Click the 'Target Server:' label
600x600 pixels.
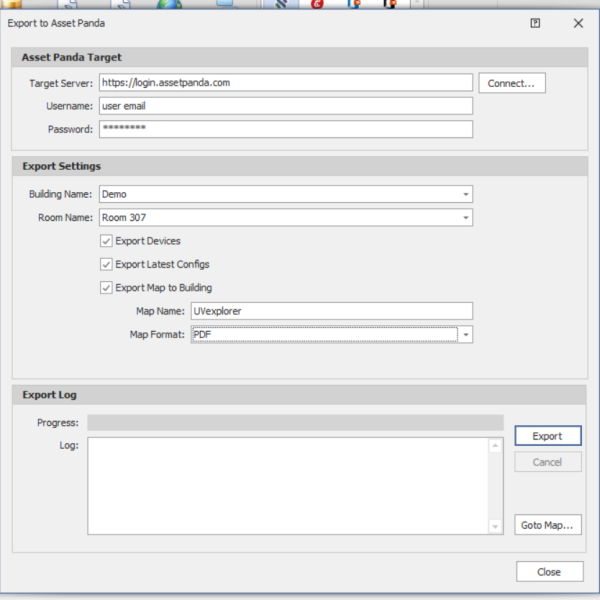[x=61, y=83]
